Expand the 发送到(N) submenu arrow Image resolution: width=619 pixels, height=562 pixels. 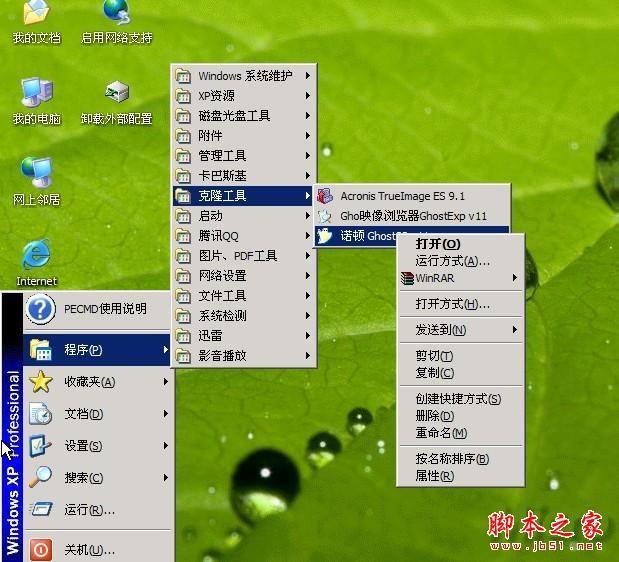515,329
